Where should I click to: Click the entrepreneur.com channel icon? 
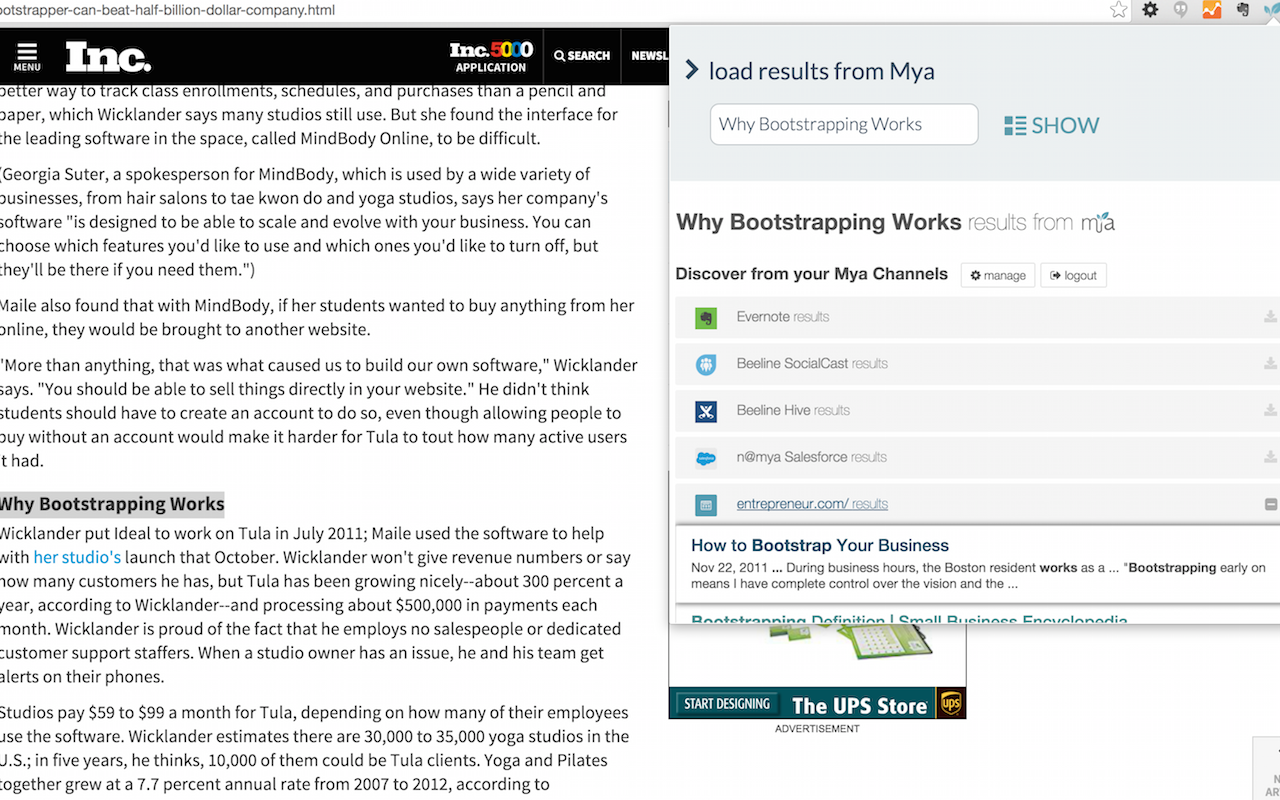pyautogui.click(x=706, y=505)
